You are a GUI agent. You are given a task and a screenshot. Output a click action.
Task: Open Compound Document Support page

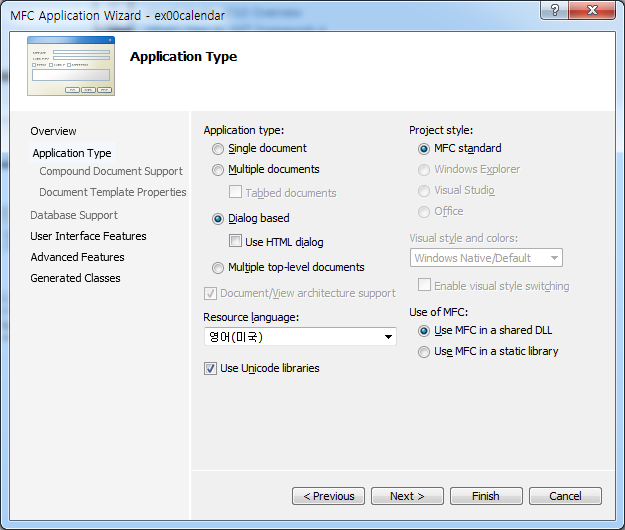111,171
